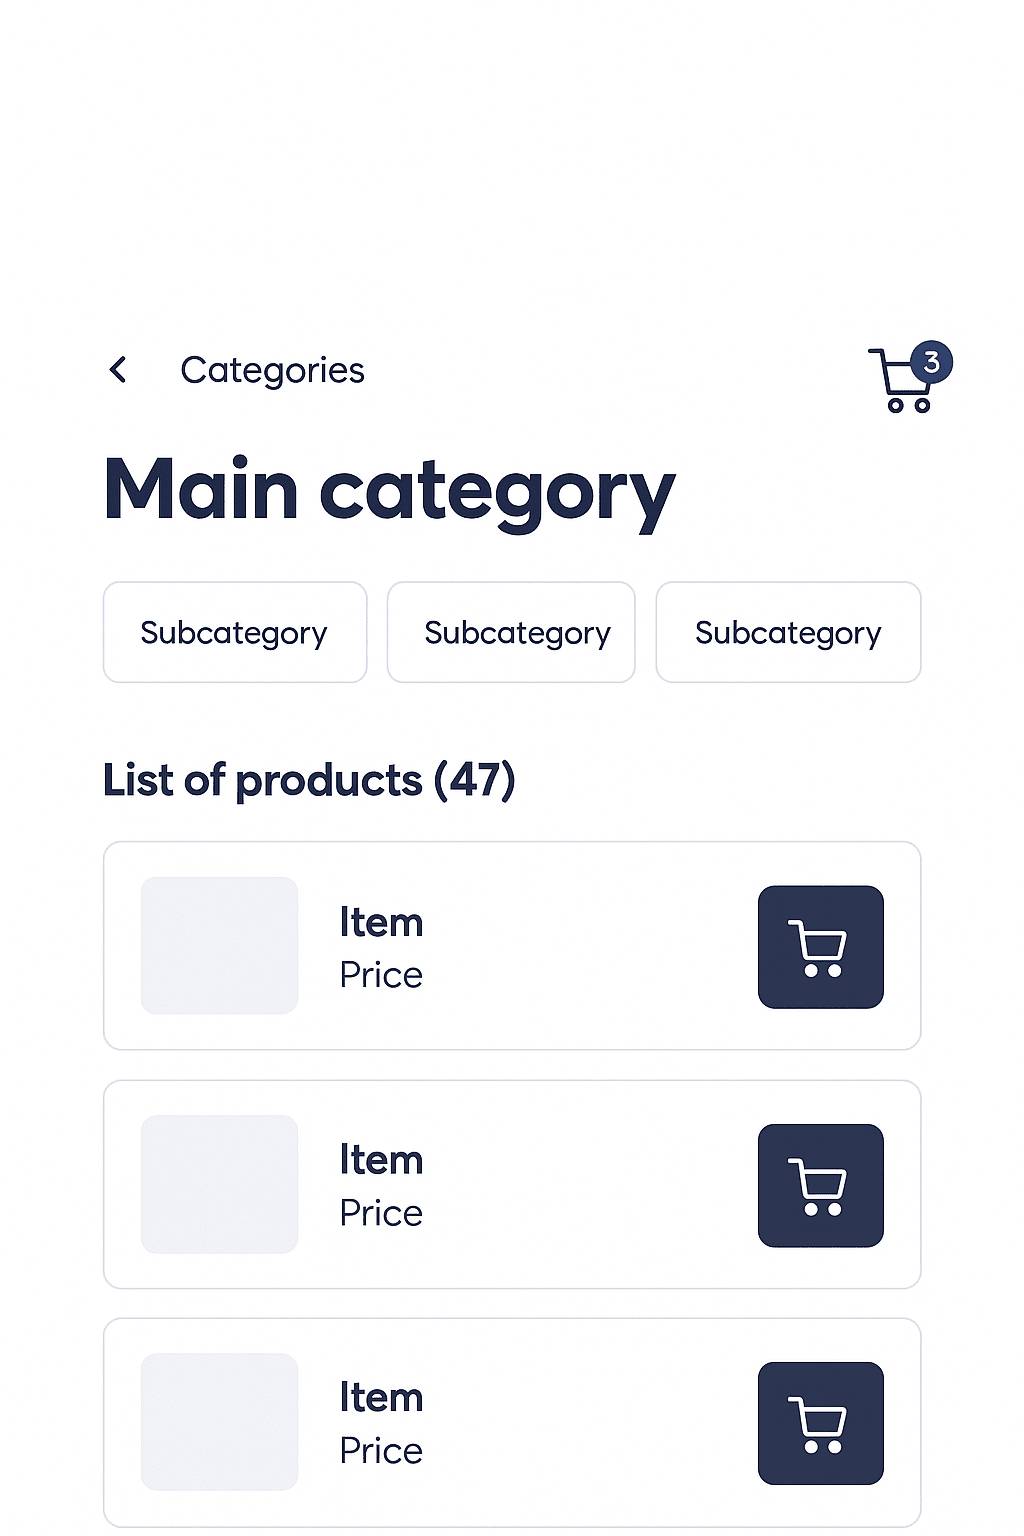Viewport: 1024px width, 1536px height.
Task: Click the List of products (47) heading
Action: click(x=310, y=781)
